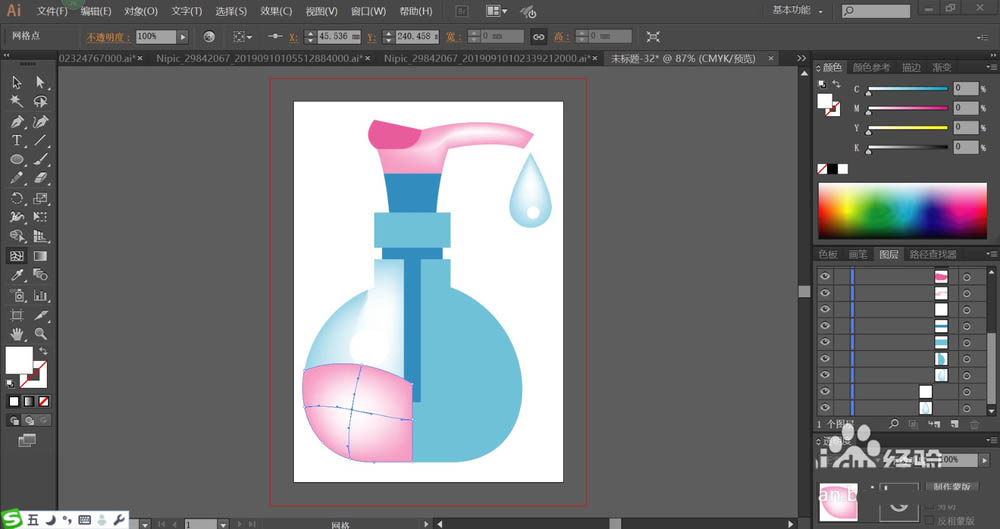The height and width of the screenshot is (529, 1000).
Task: Click the Cyan (C) slider track
Action: click(908, 89)
